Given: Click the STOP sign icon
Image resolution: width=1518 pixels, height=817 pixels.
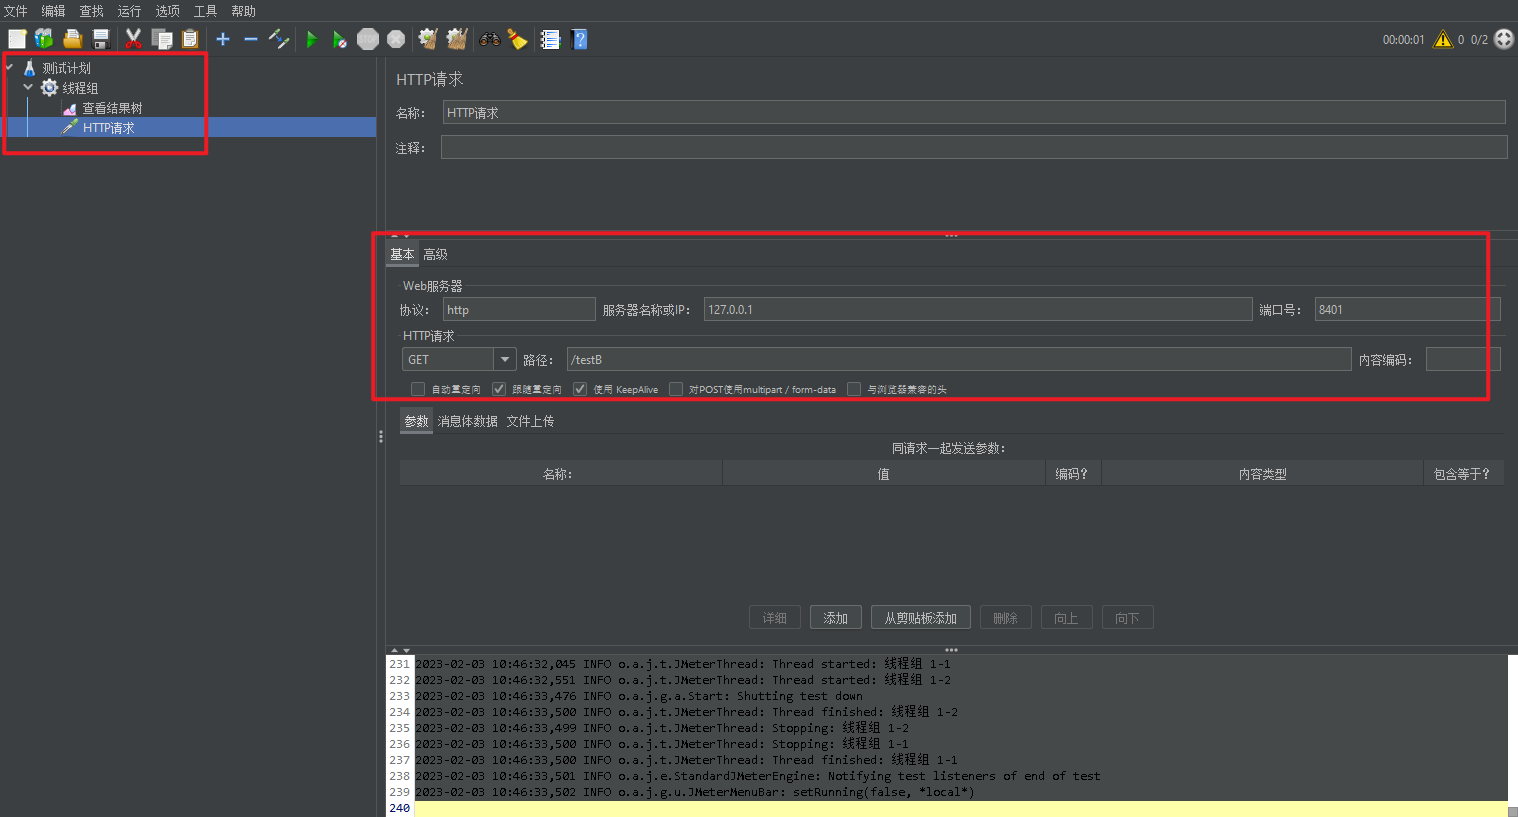Looking at the screenshot, I should click(368, 39).
